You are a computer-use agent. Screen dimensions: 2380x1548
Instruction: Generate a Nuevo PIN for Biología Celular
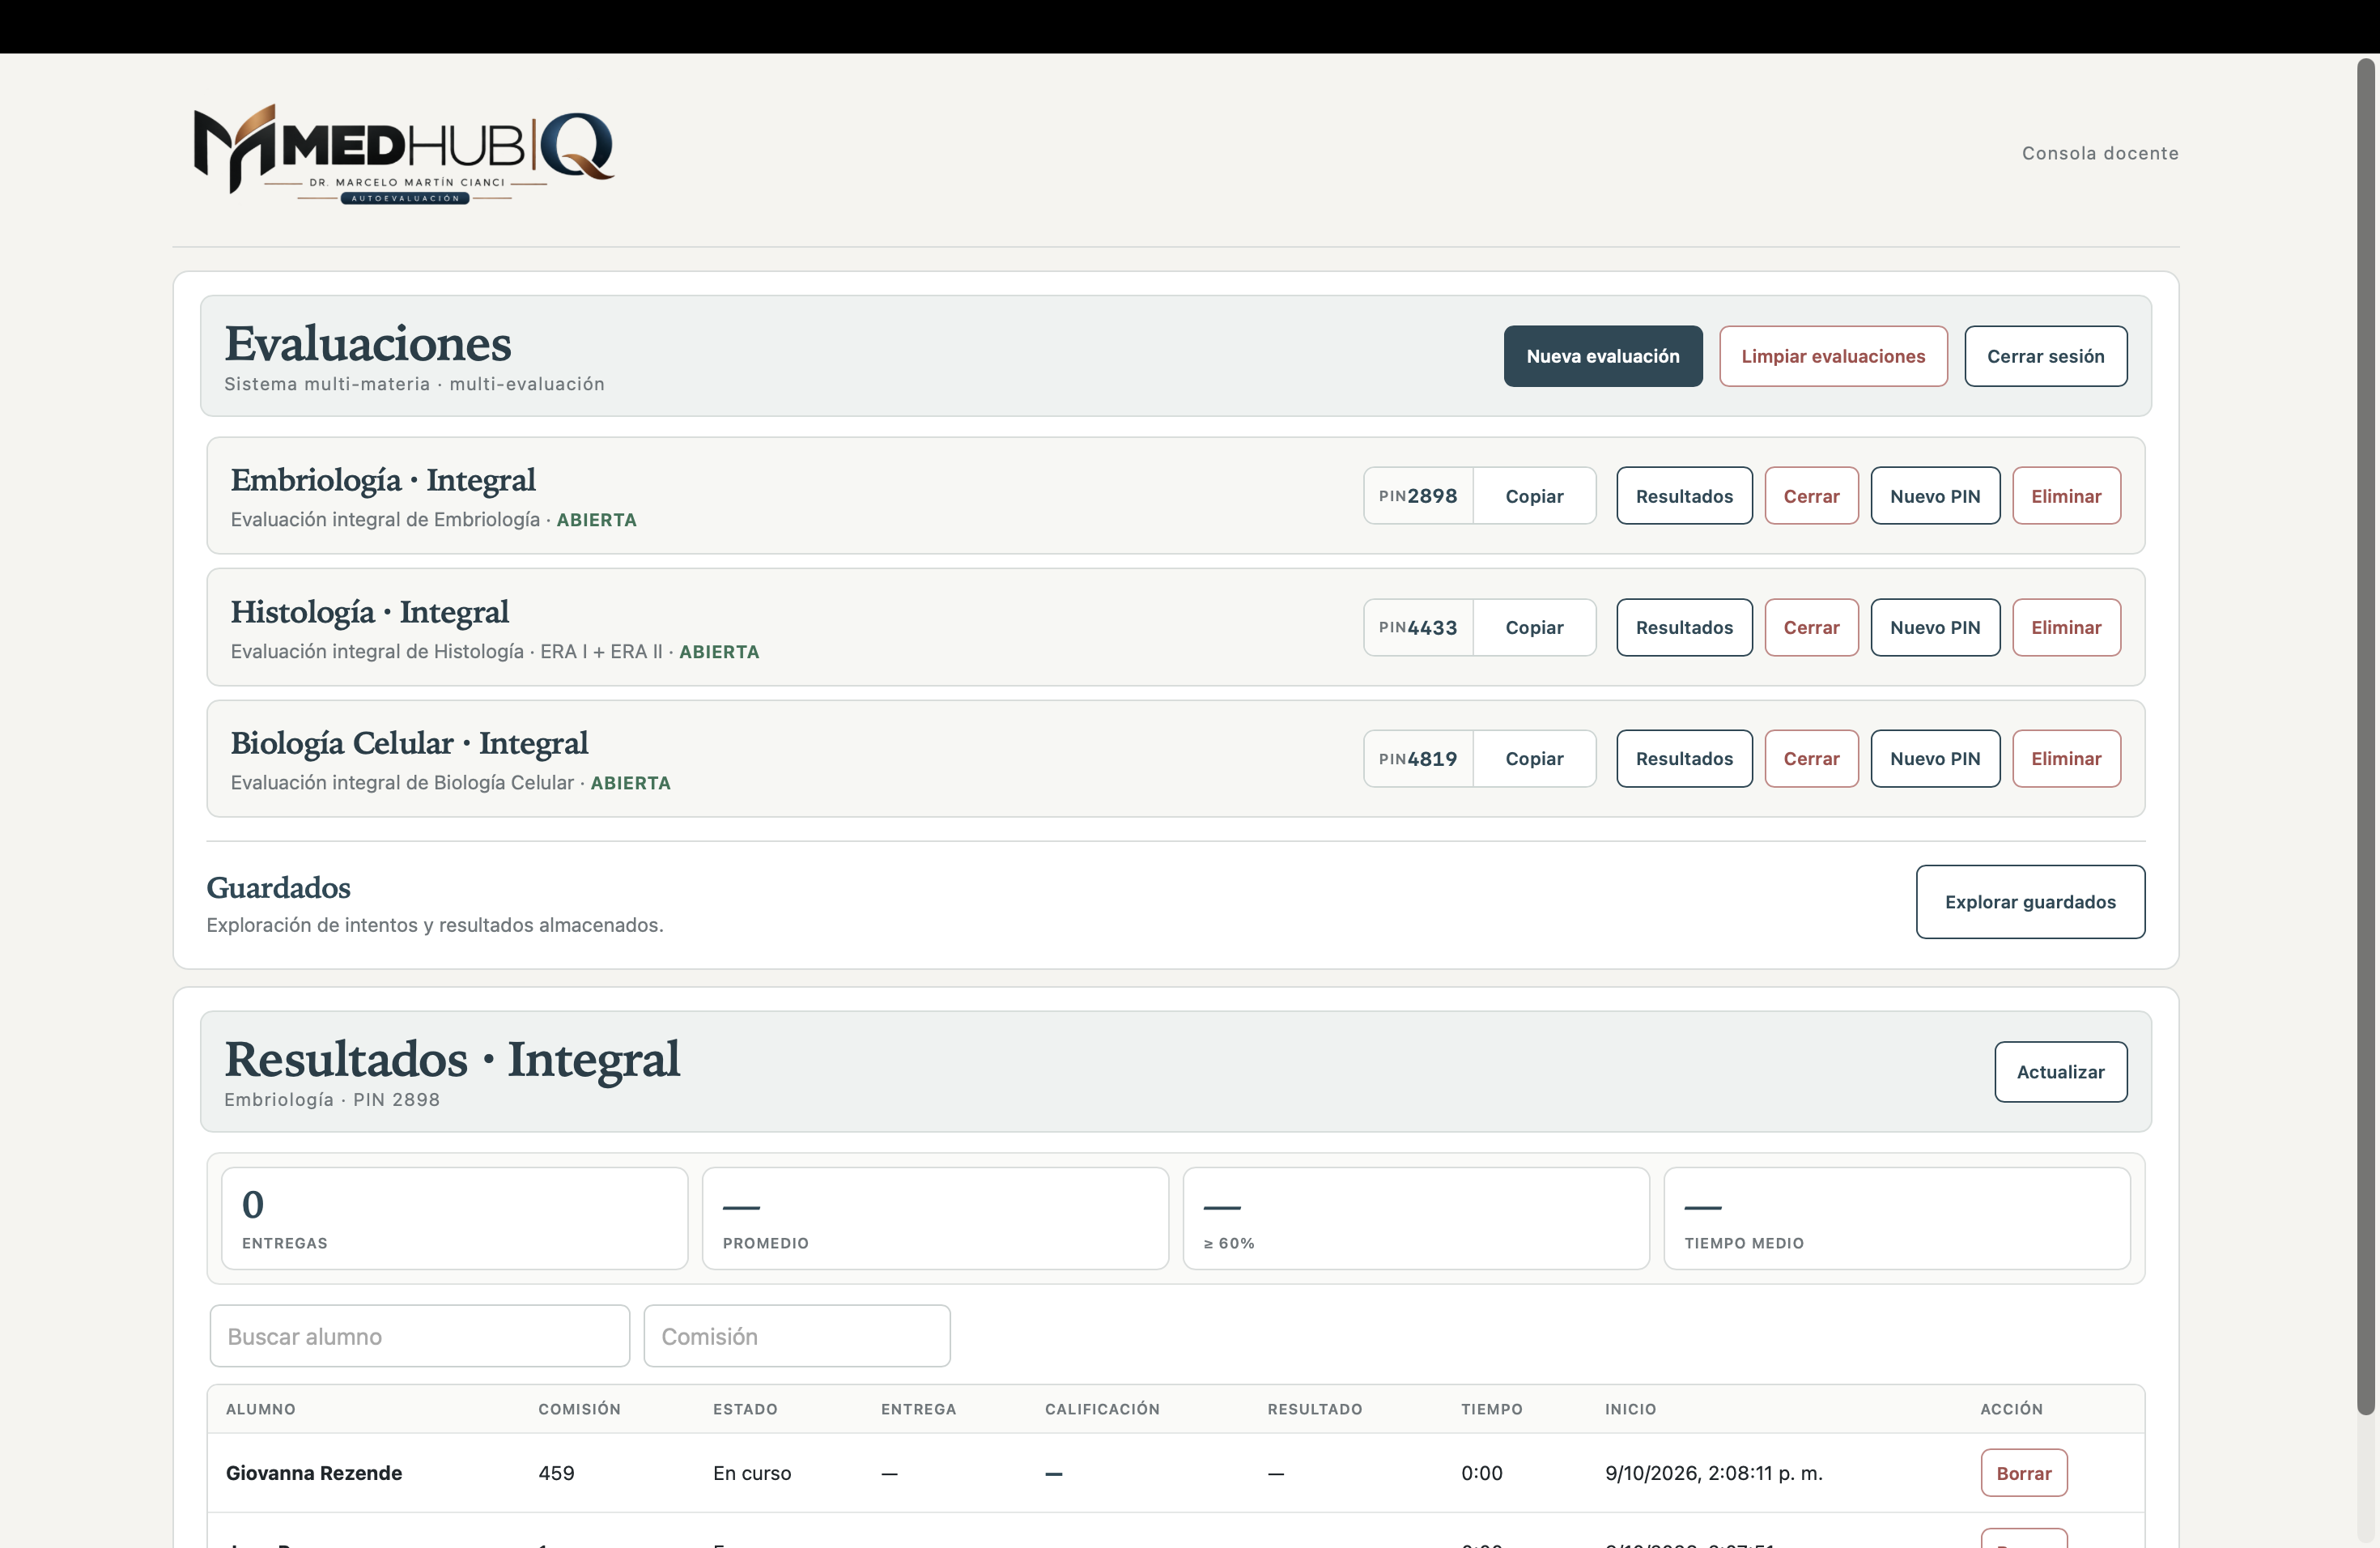click(x=1934, y=758)
